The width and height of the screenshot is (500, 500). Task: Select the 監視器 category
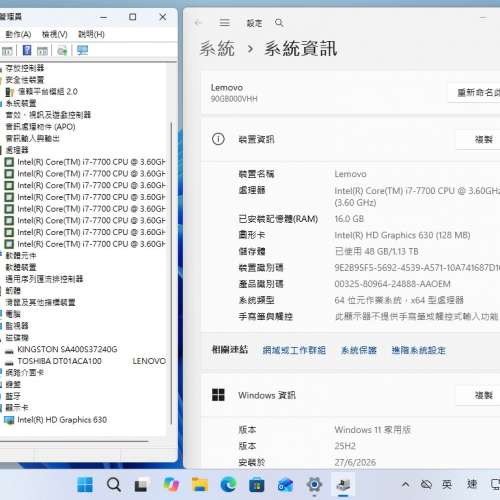17,326
